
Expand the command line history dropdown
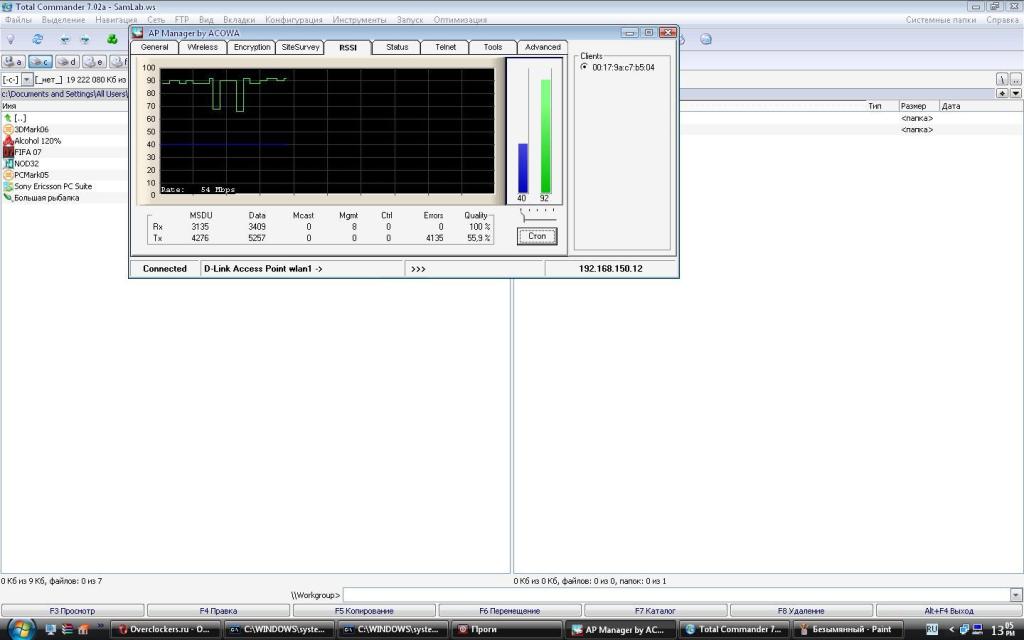[x=1016, y=595]
